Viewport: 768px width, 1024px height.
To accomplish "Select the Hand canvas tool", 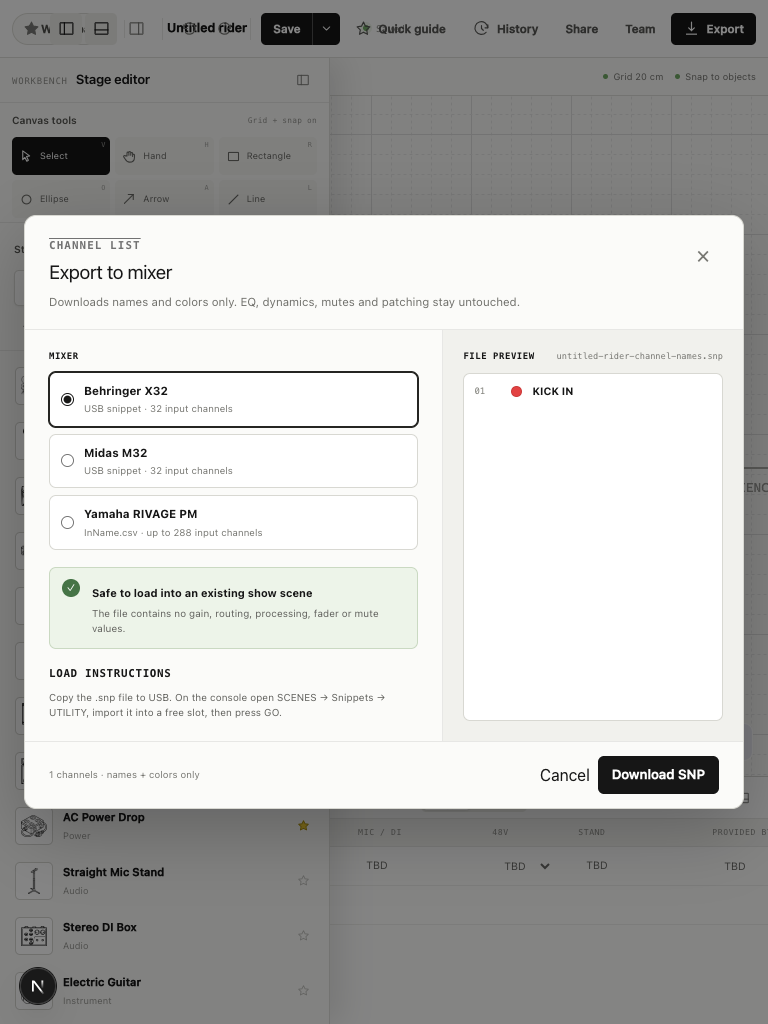I will tap(164, 156).
